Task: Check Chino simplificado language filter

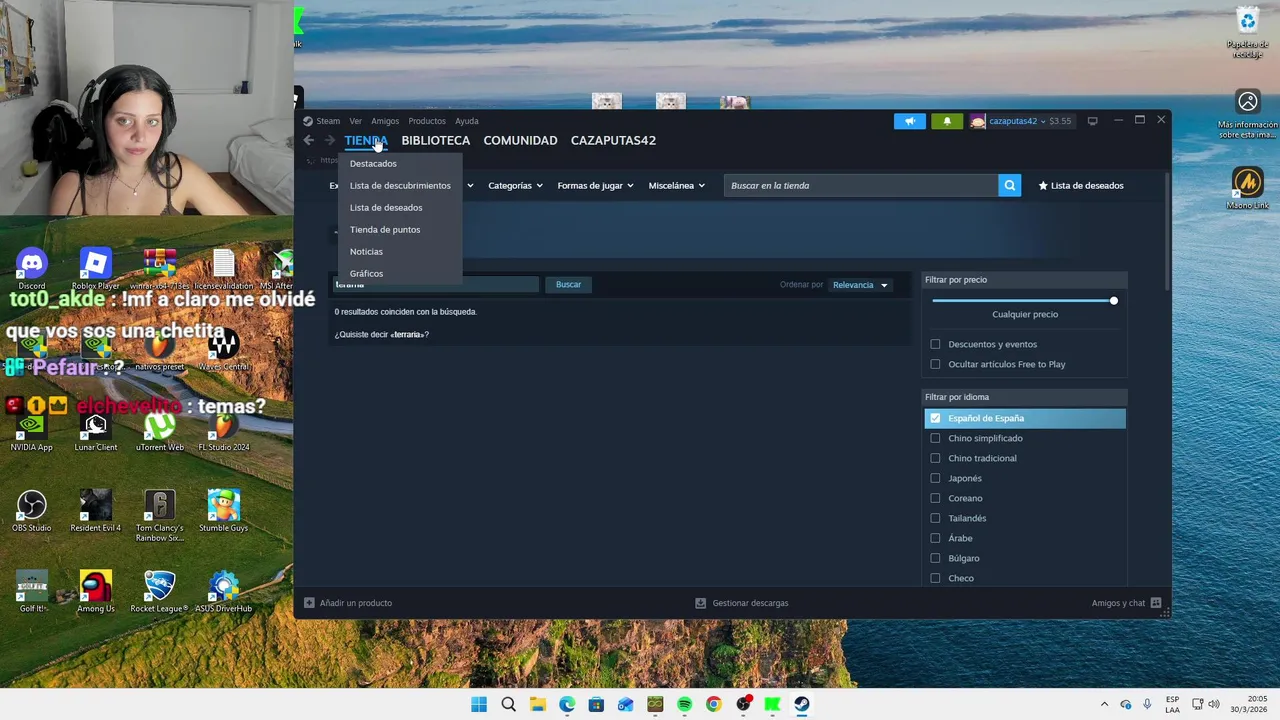Action: tap(935, 438)
